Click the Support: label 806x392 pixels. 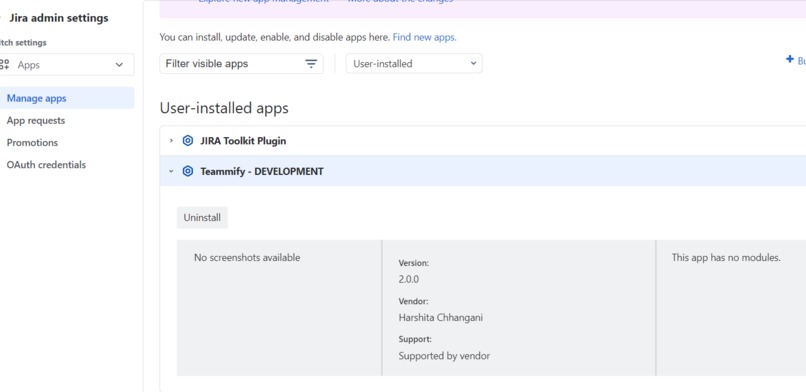415,339
